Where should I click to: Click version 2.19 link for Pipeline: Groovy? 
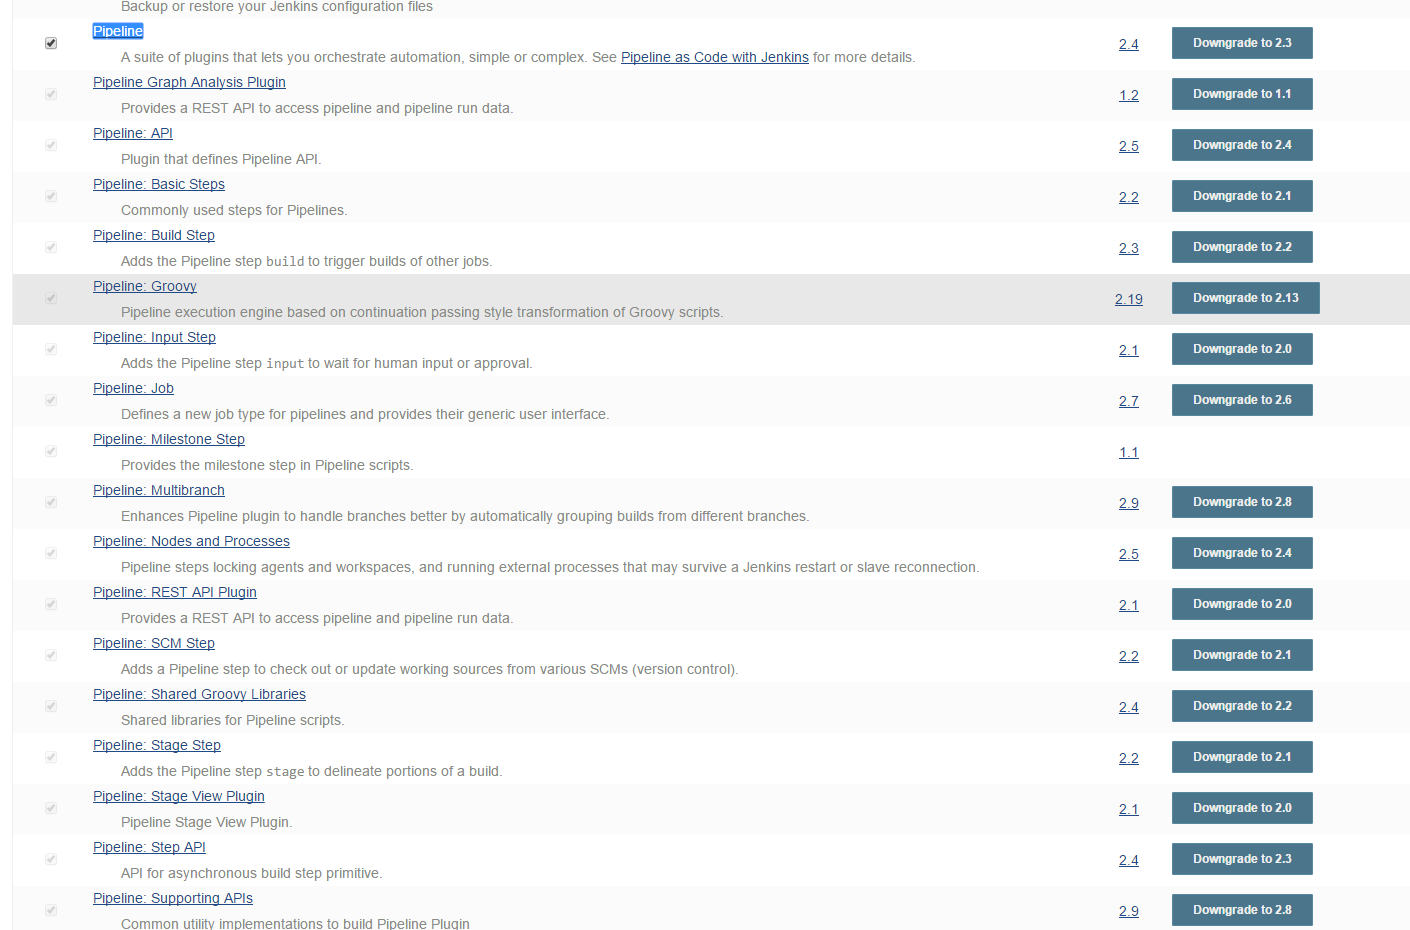pos(1128,299)
